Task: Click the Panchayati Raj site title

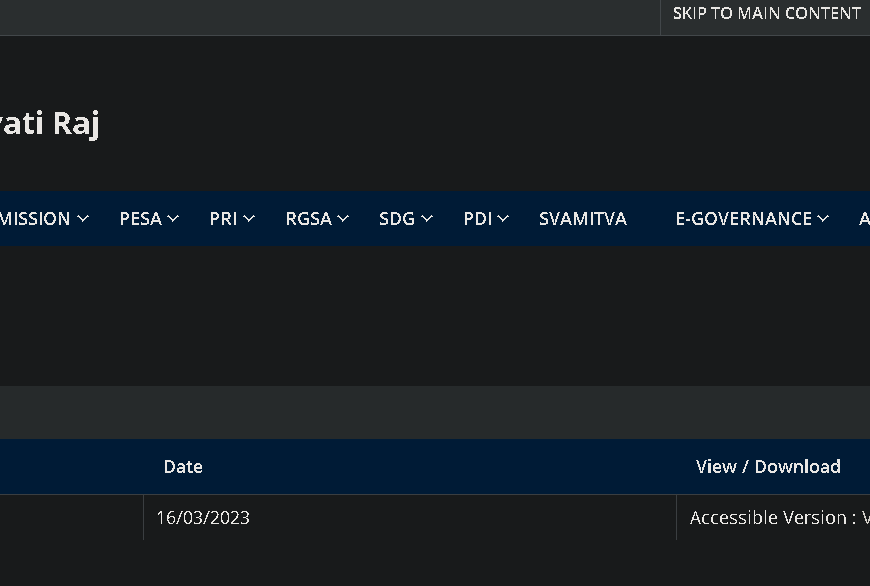Action: (49, 124)
